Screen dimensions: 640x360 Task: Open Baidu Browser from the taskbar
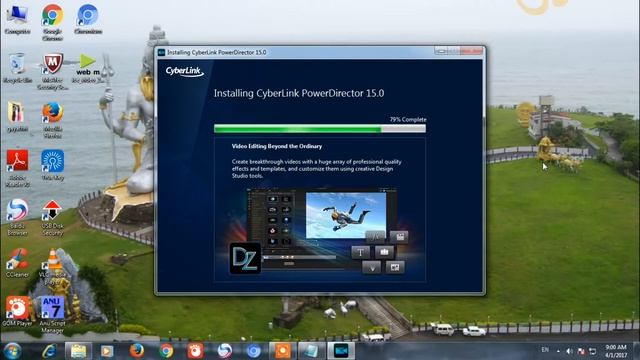[224, 351]
